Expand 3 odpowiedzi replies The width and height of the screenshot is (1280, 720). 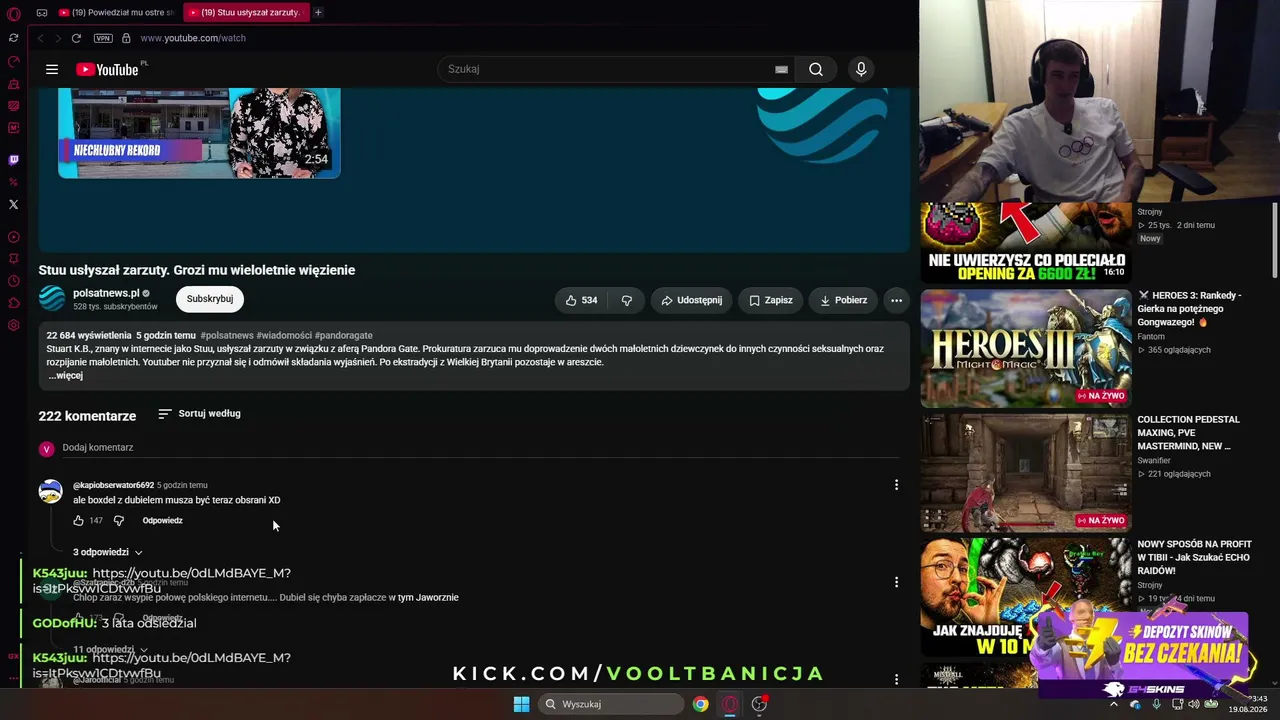point(108,552)
